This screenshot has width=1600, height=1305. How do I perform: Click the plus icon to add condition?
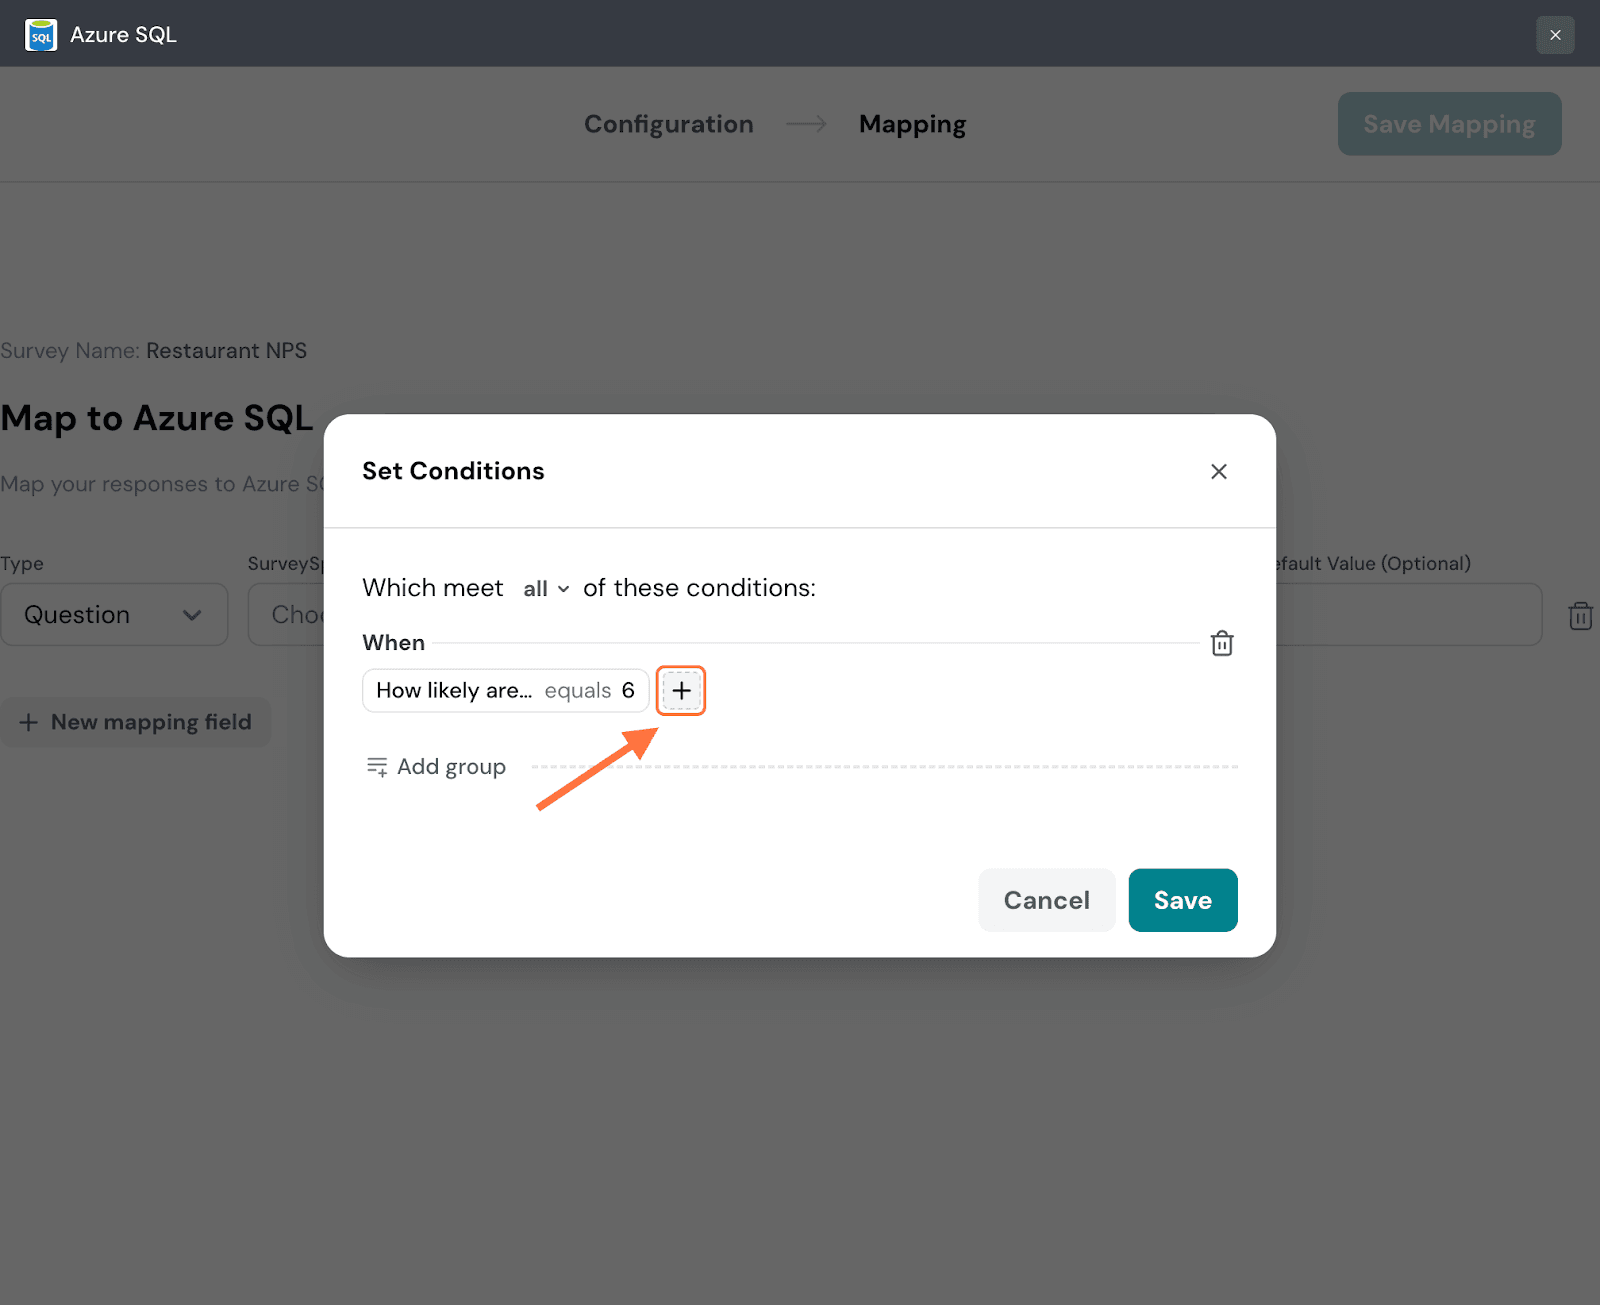681,690
